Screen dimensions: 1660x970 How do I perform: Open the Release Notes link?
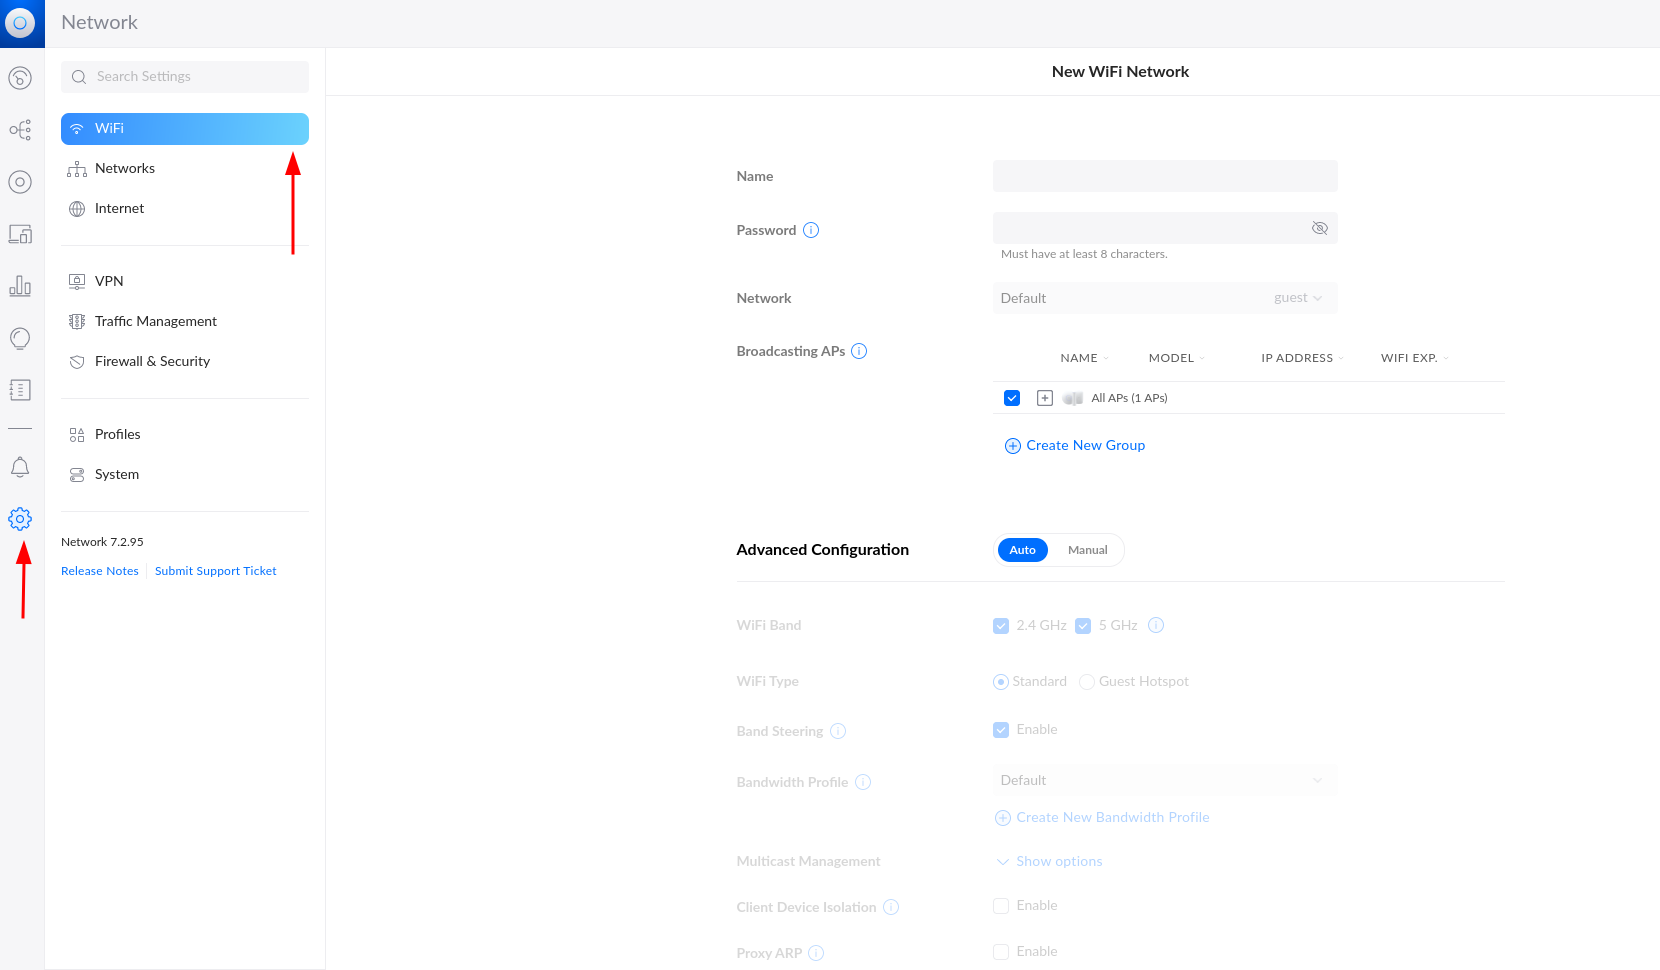coord(100,571)
